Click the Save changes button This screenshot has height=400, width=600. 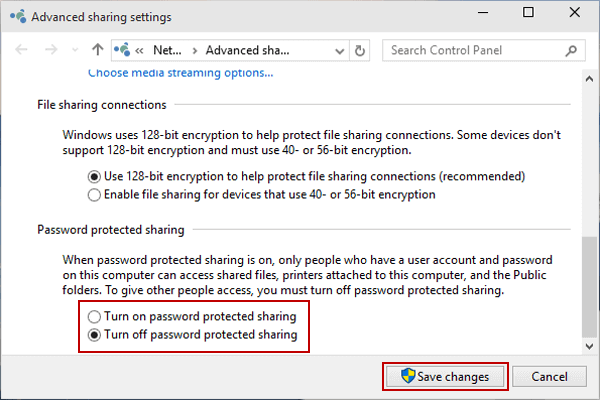pyautogui.click(x=445, y=377)
